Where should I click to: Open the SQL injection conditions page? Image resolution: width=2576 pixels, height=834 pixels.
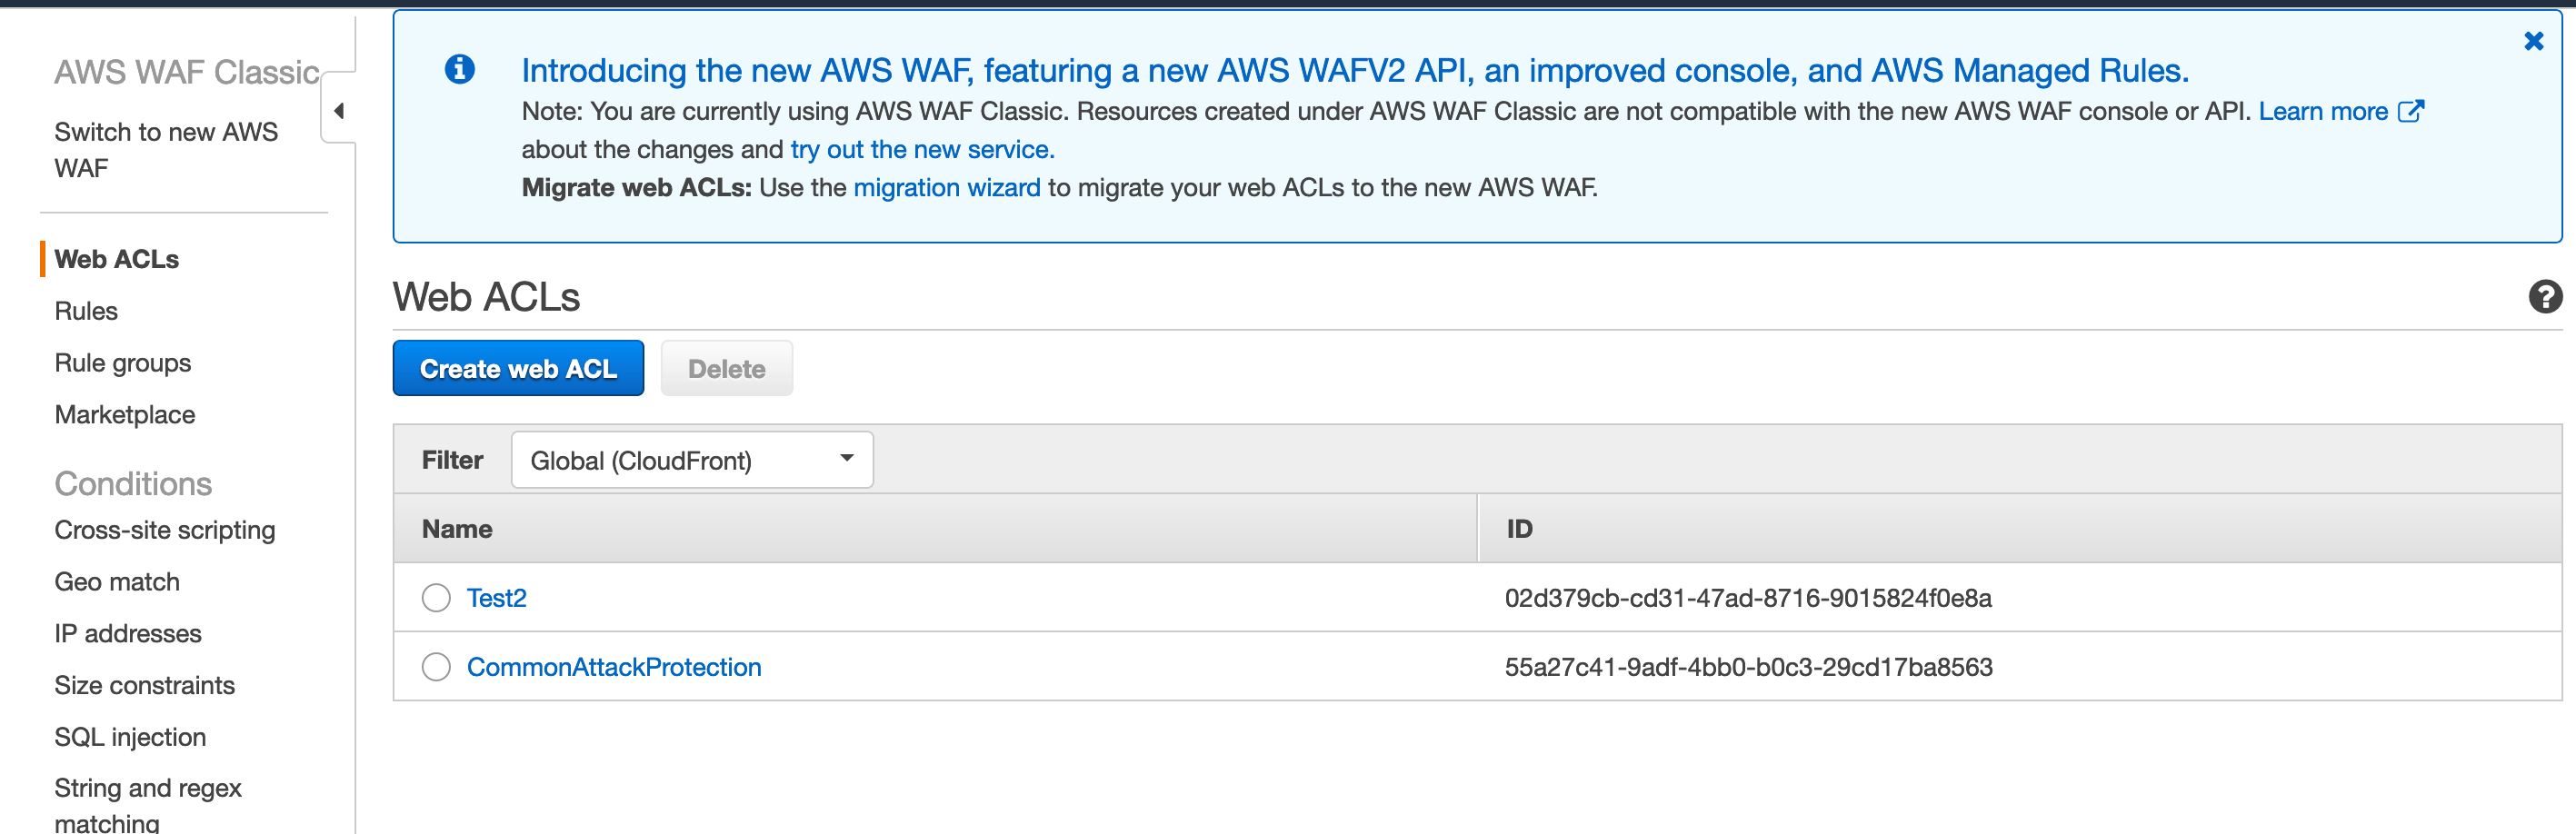[x=130, y=737]
